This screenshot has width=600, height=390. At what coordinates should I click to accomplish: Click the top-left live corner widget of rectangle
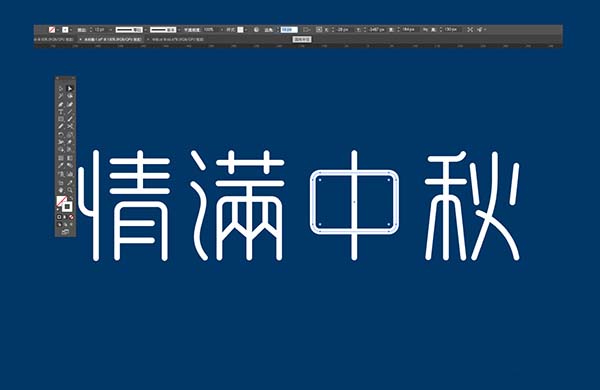click(x=320, y=179)
